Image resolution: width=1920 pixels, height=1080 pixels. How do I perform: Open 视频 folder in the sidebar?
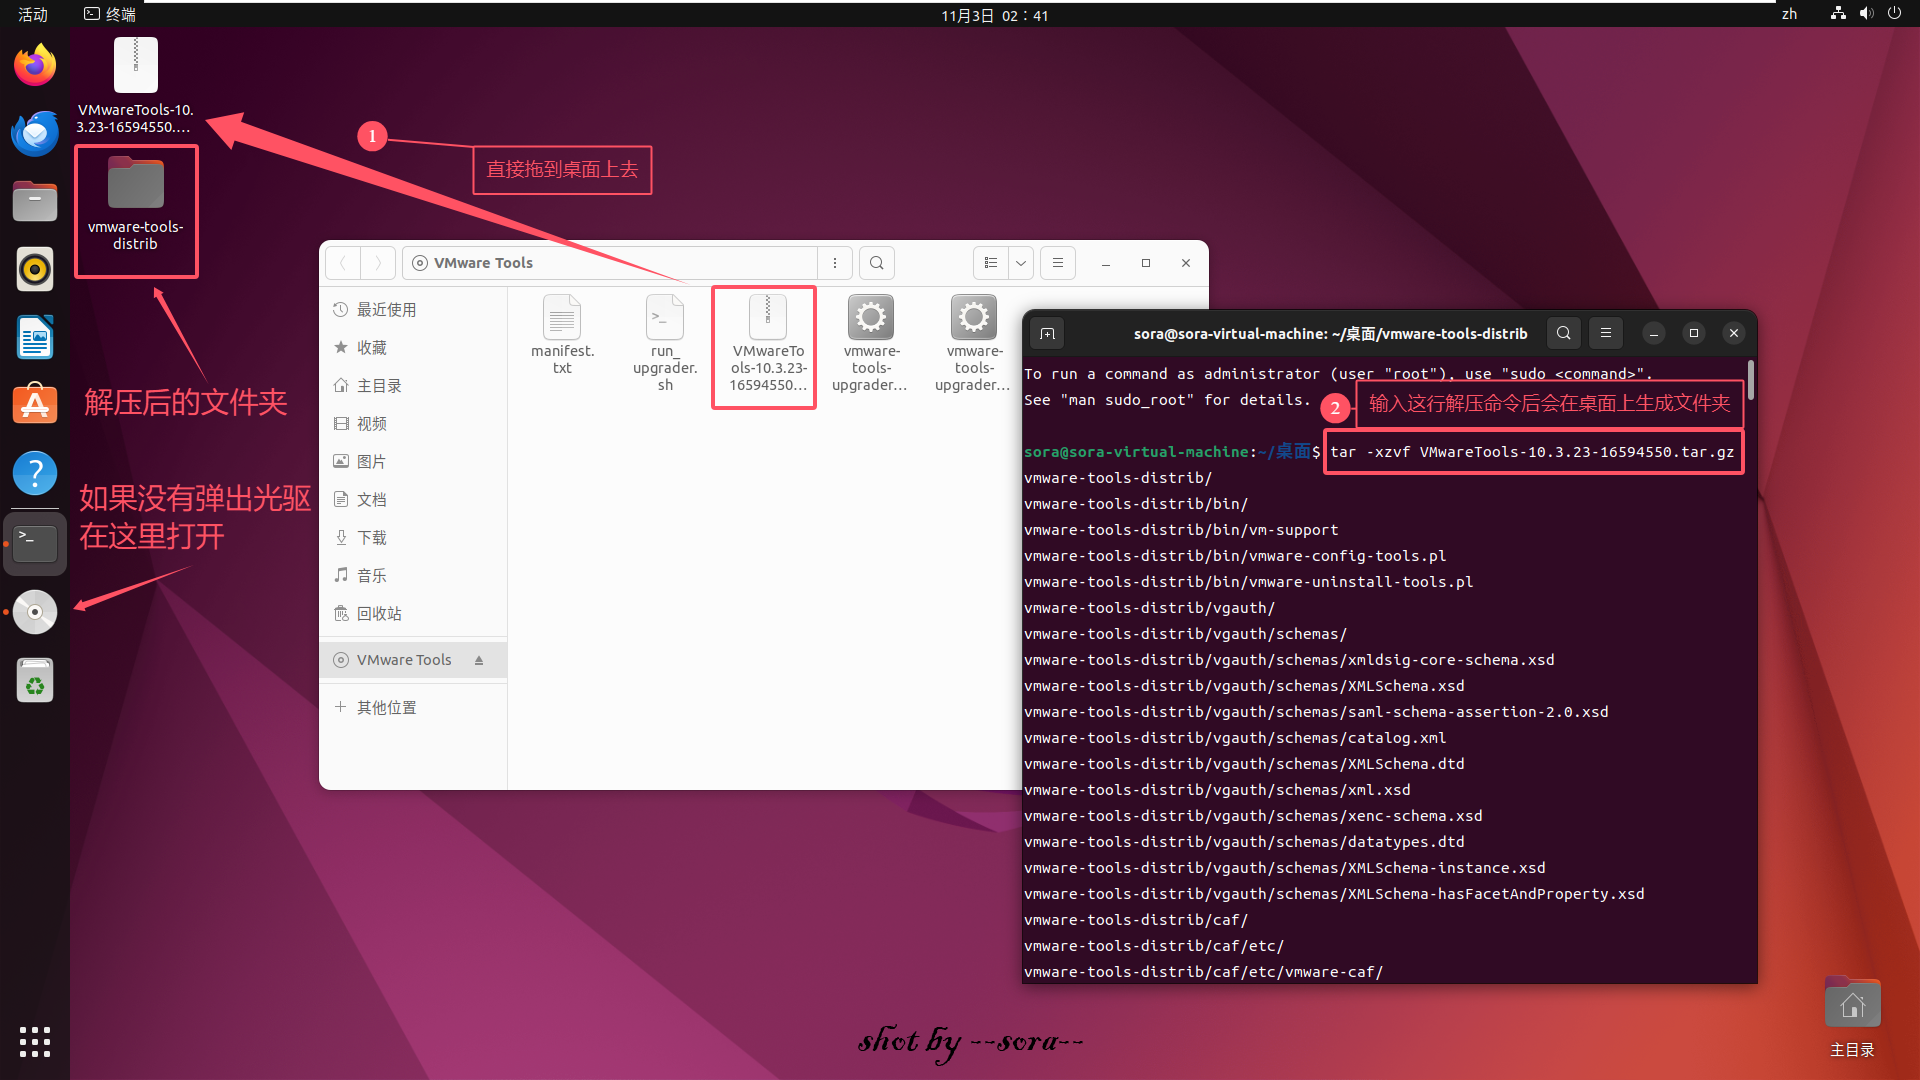[x=413, y=424]
